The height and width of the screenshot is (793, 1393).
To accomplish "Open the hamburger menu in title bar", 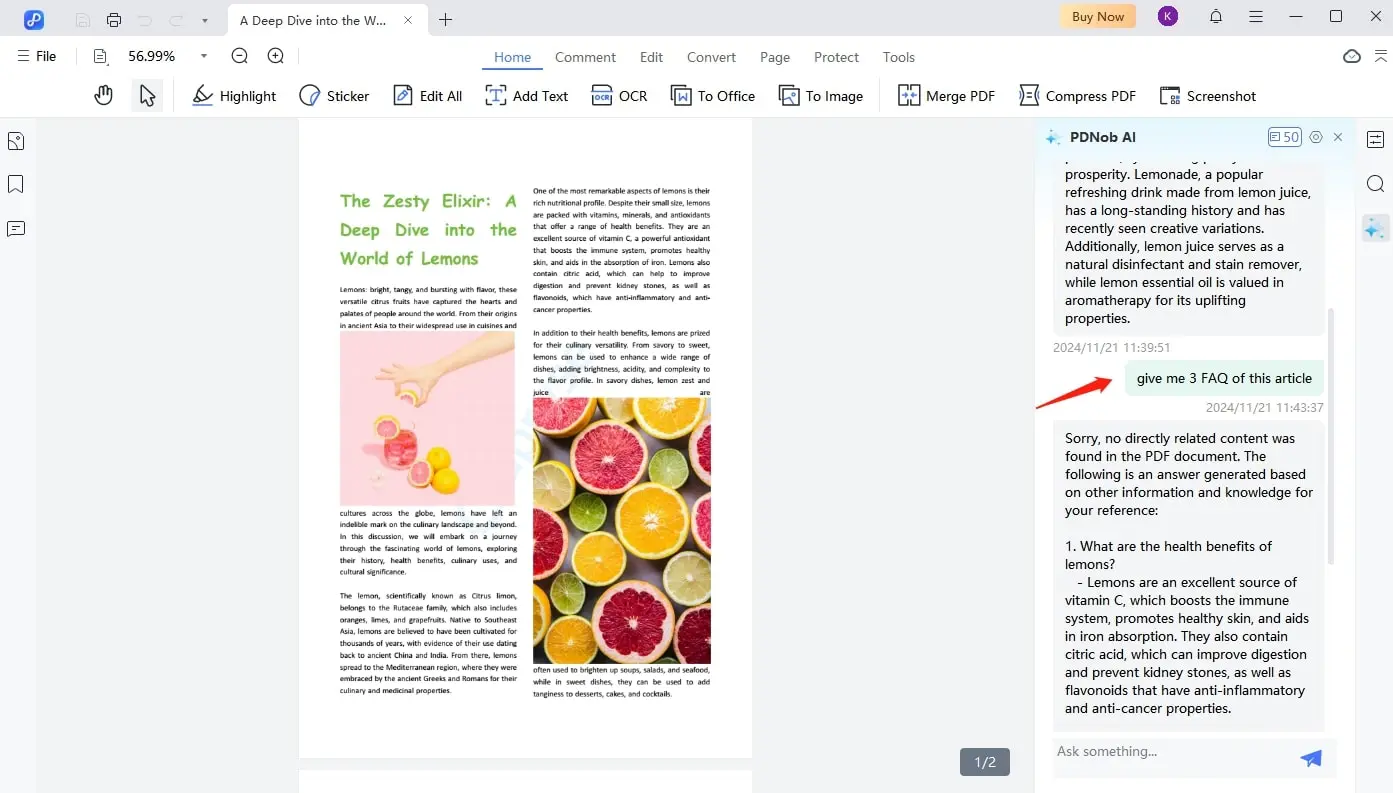I will point(1256,16).
